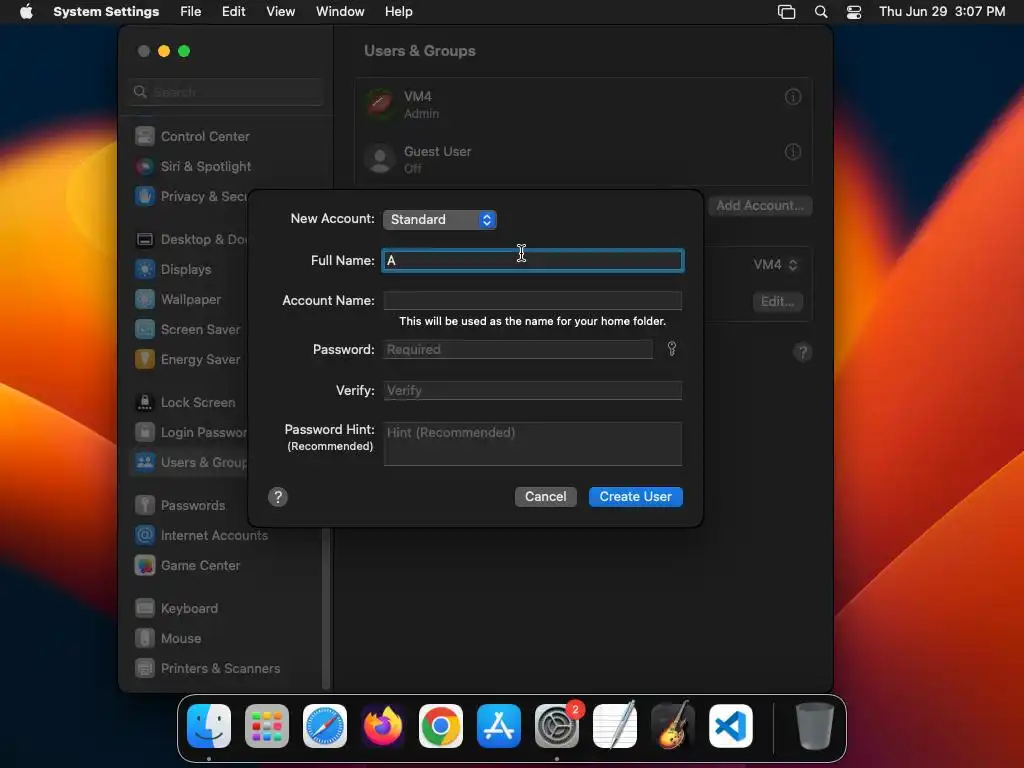The image size is (1024, 768).
Task: Open Finder from the Dock
Action: tap(209, 726)
